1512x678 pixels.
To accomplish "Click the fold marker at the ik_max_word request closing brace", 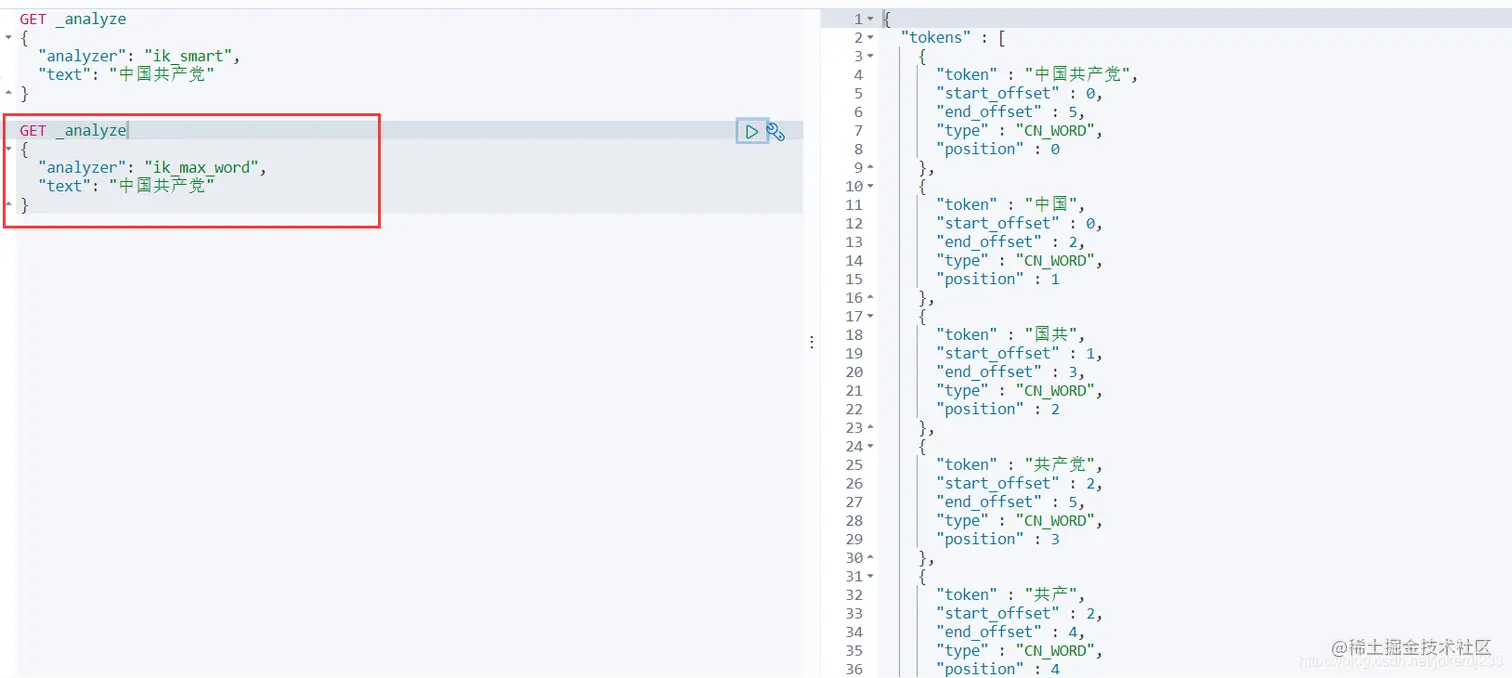I will click(9, 205).
